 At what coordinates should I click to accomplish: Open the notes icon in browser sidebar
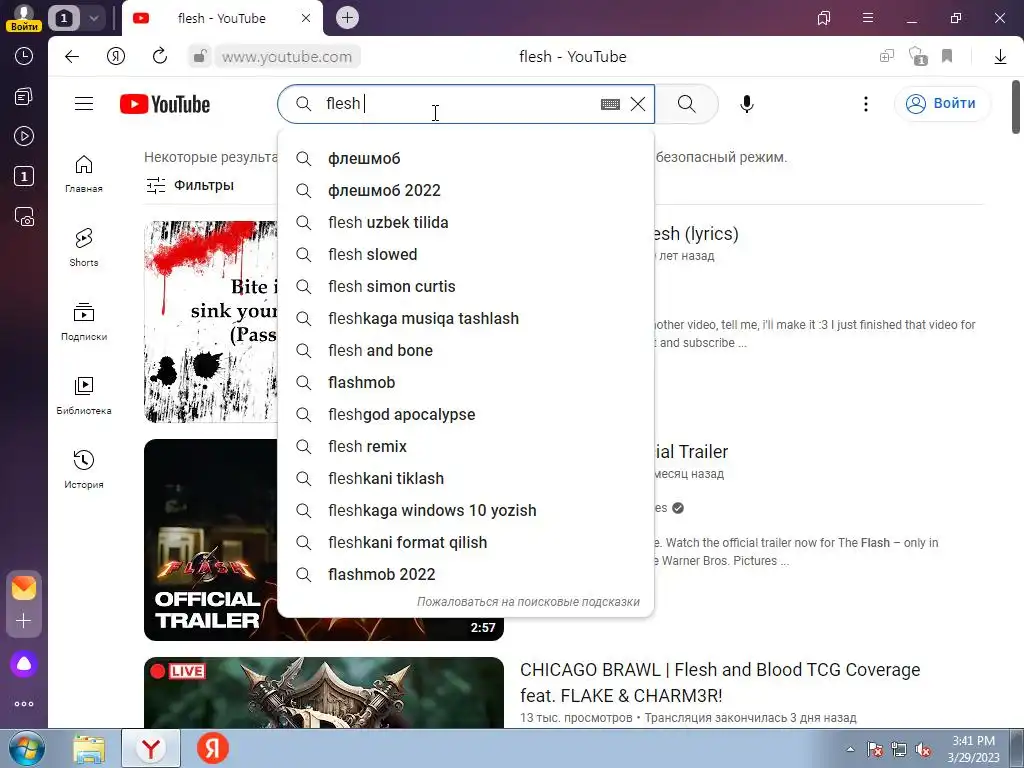tap(24, 97)
